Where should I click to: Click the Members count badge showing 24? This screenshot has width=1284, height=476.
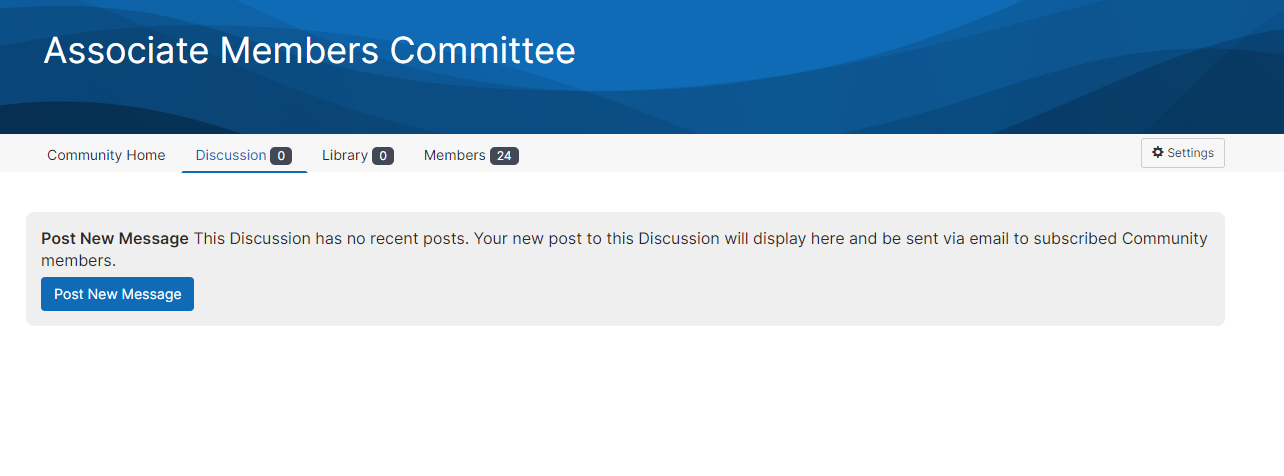504,156
